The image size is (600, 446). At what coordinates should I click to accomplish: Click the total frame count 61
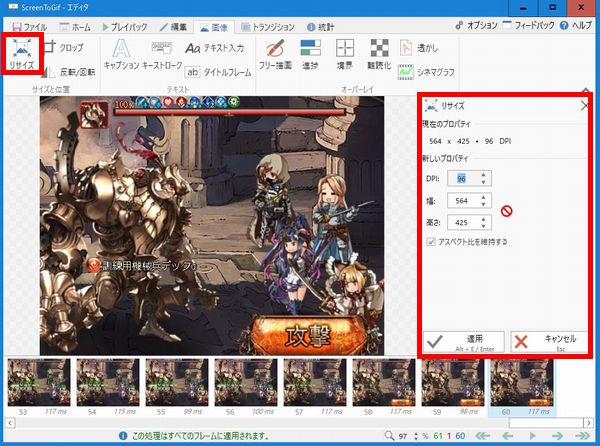438,436
